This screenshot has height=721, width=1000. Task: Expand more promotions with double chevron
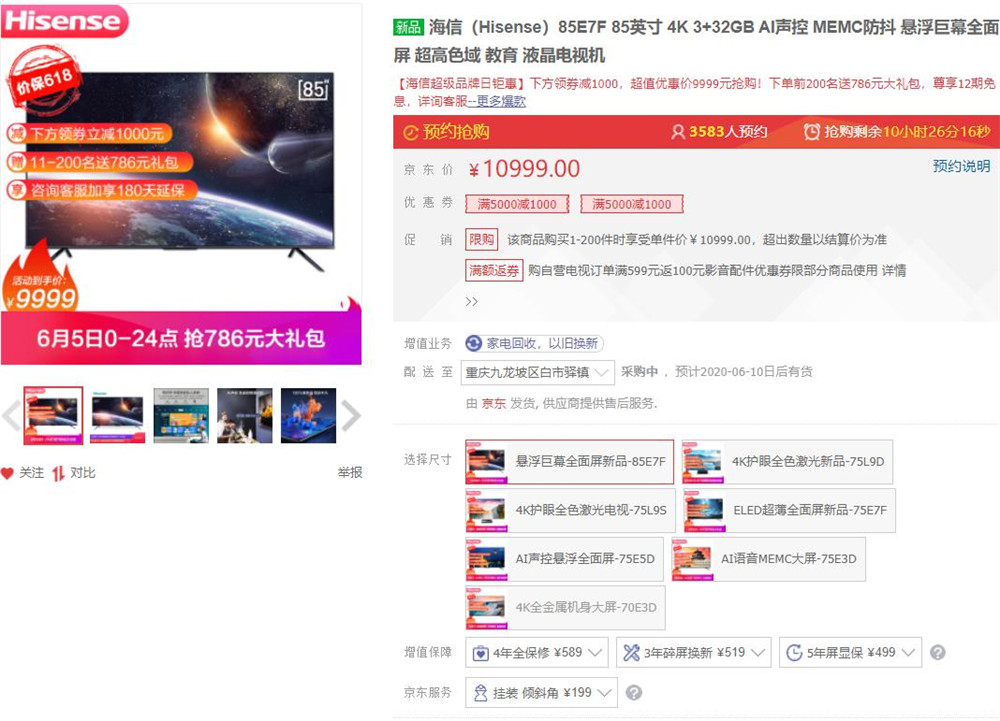(x=472, y=302)
